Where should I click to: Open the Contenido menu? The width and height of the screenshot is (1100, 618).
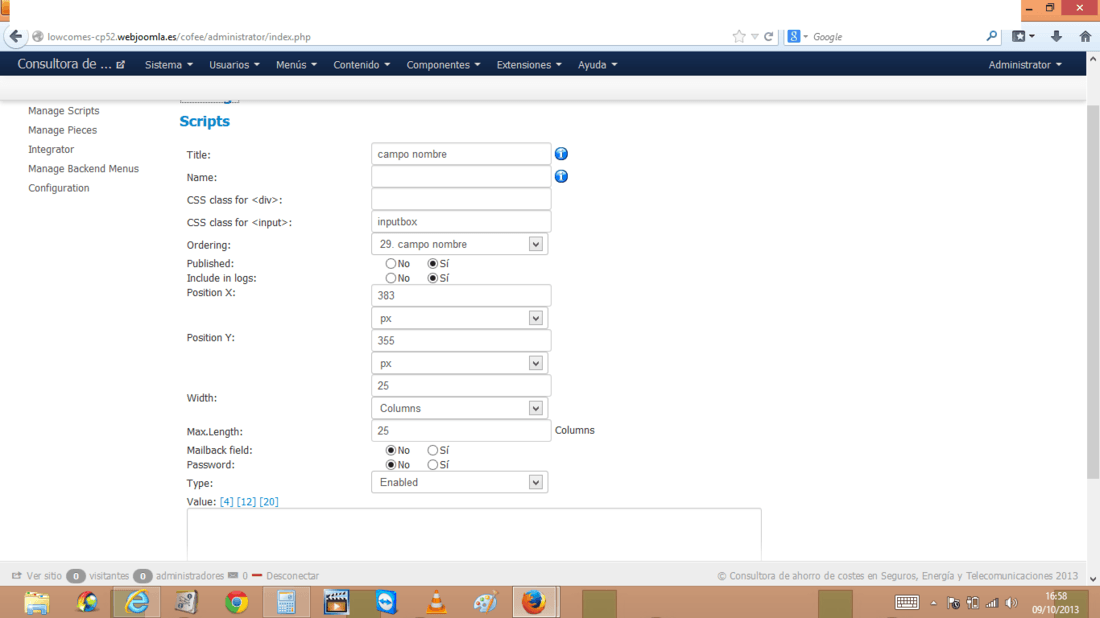point(361,65)
